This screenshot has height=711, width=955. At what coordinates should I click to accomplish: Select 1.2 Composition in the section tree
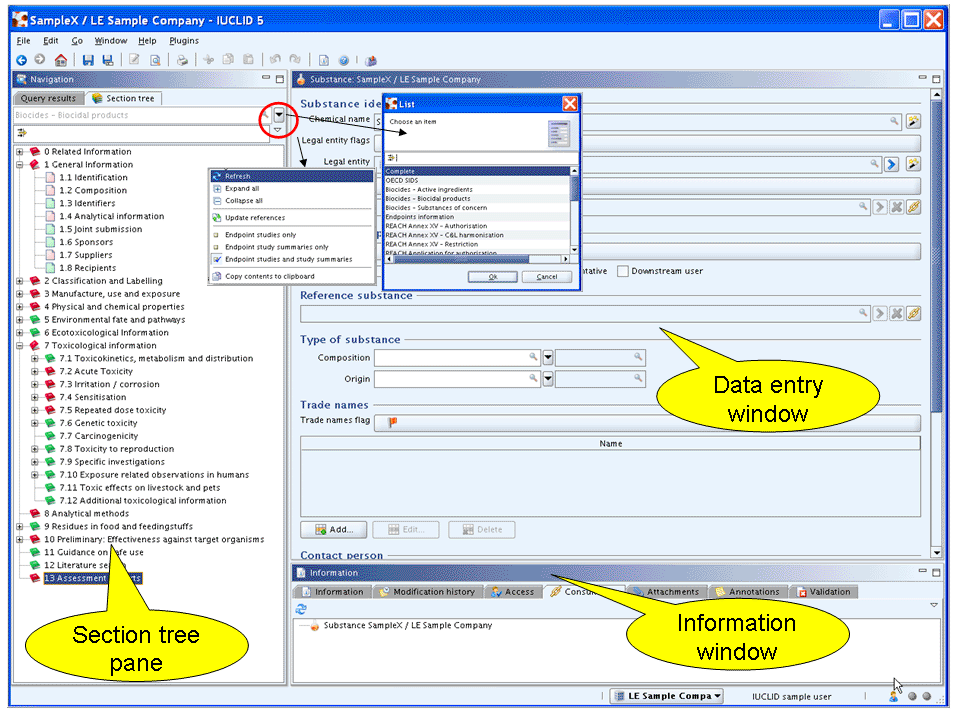(93, 190)
